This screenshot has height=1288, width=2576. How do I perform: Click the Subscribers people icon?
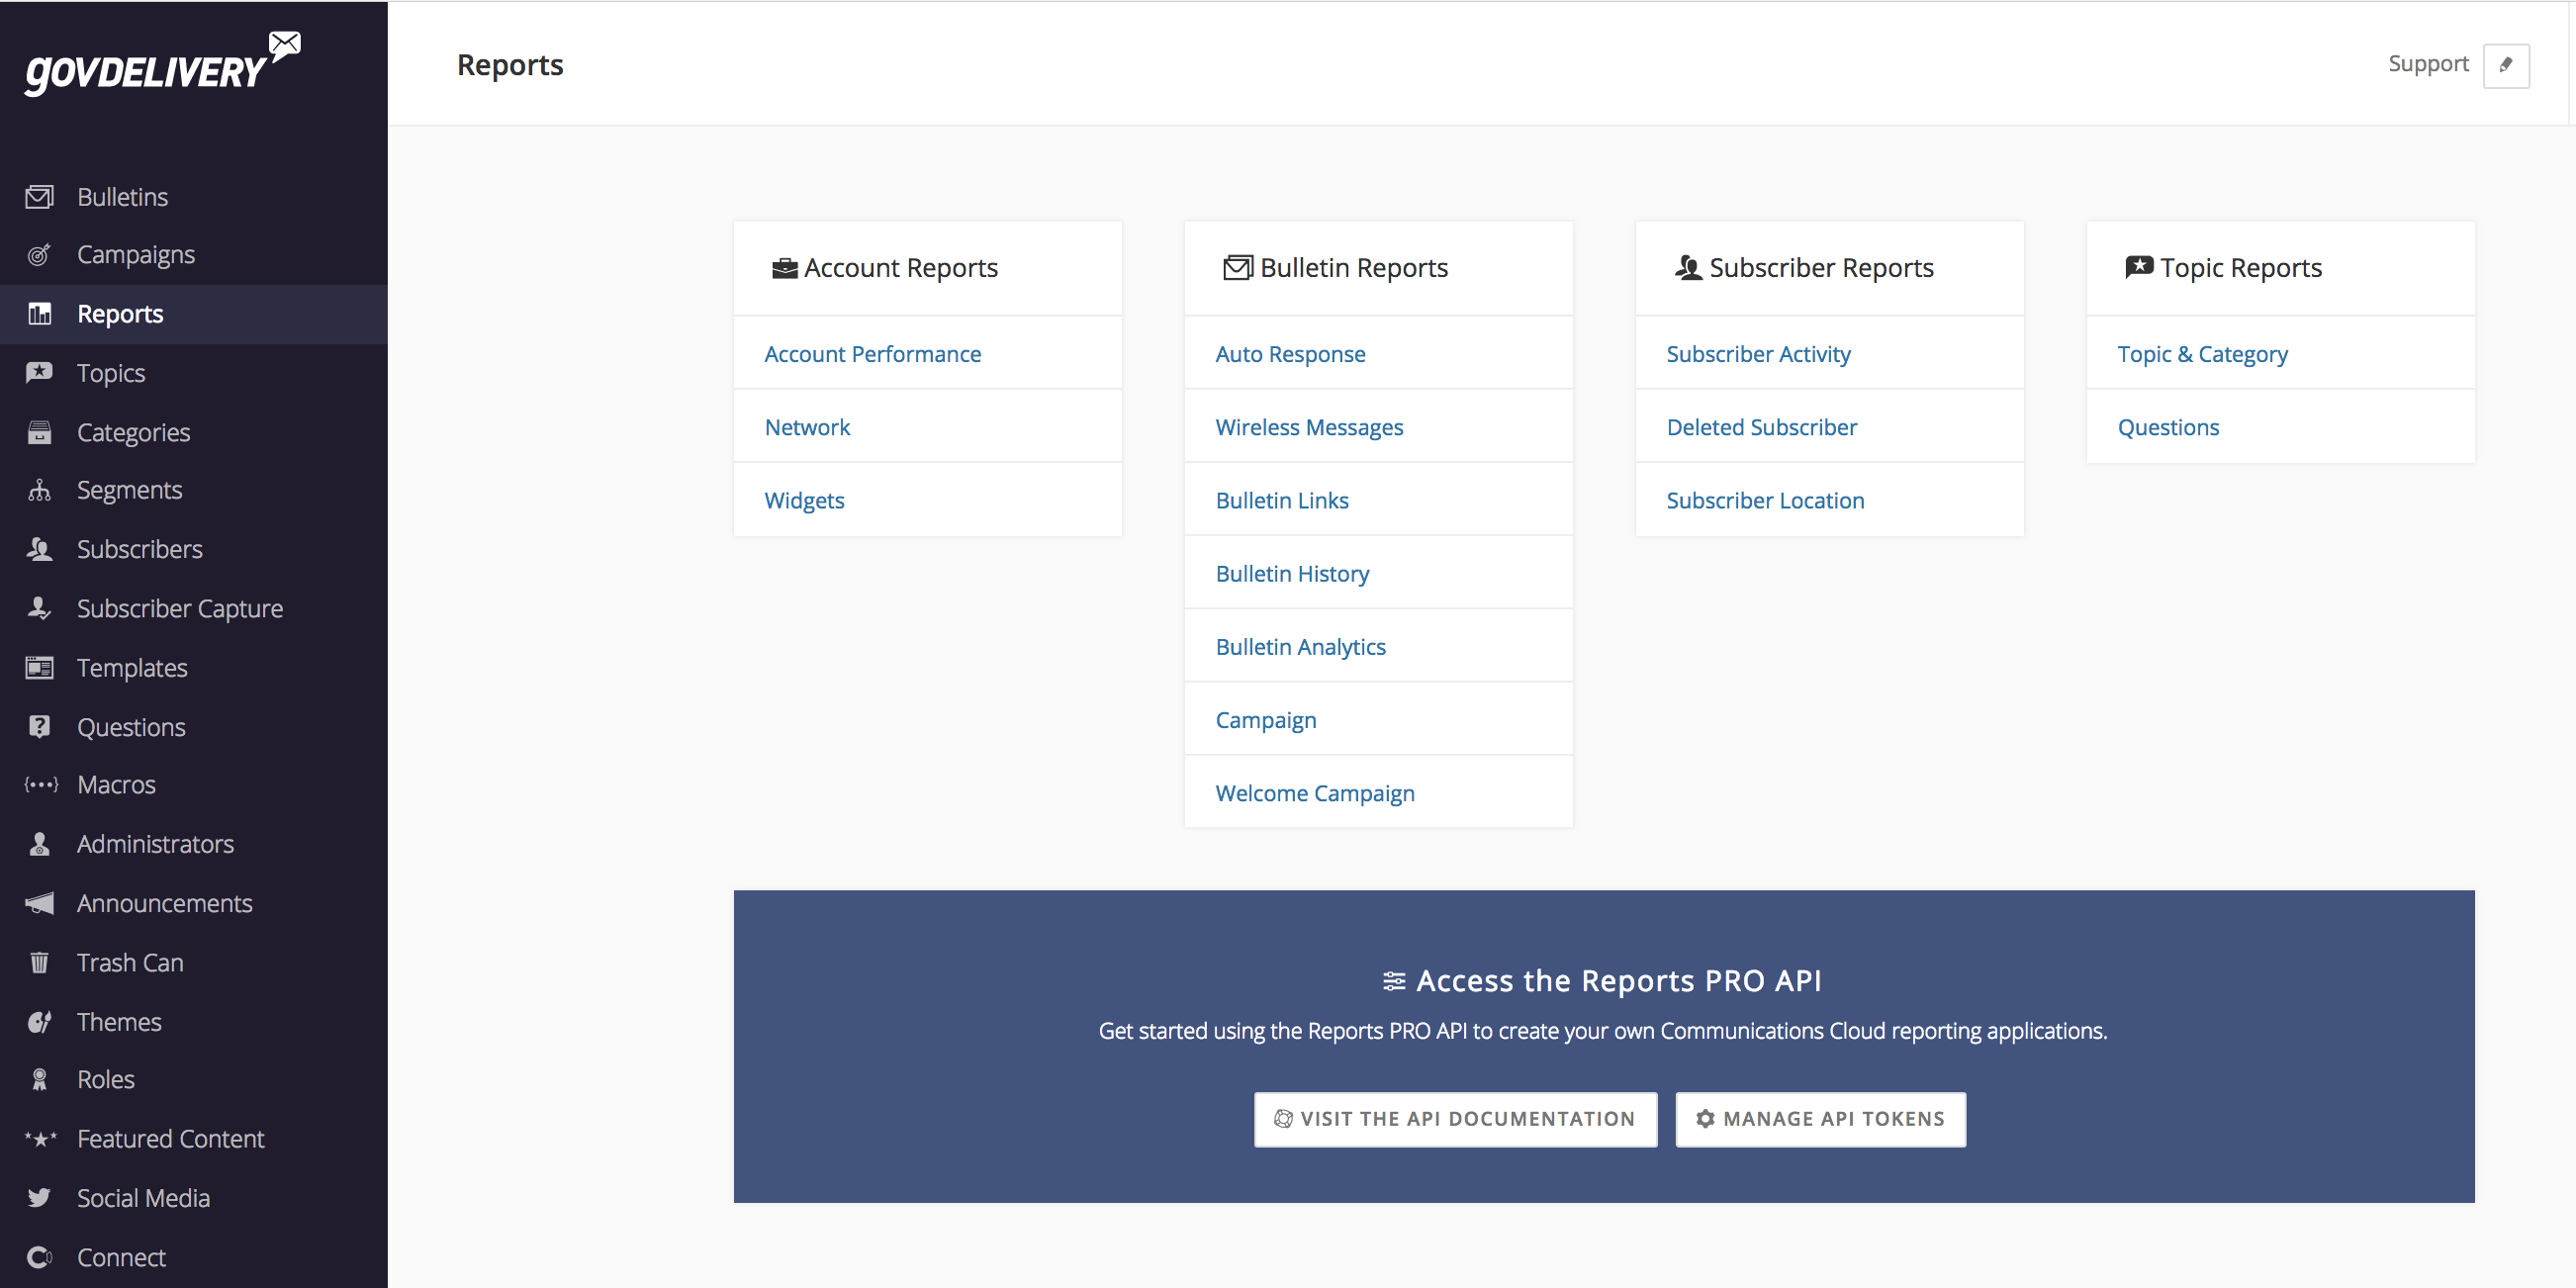39,549
